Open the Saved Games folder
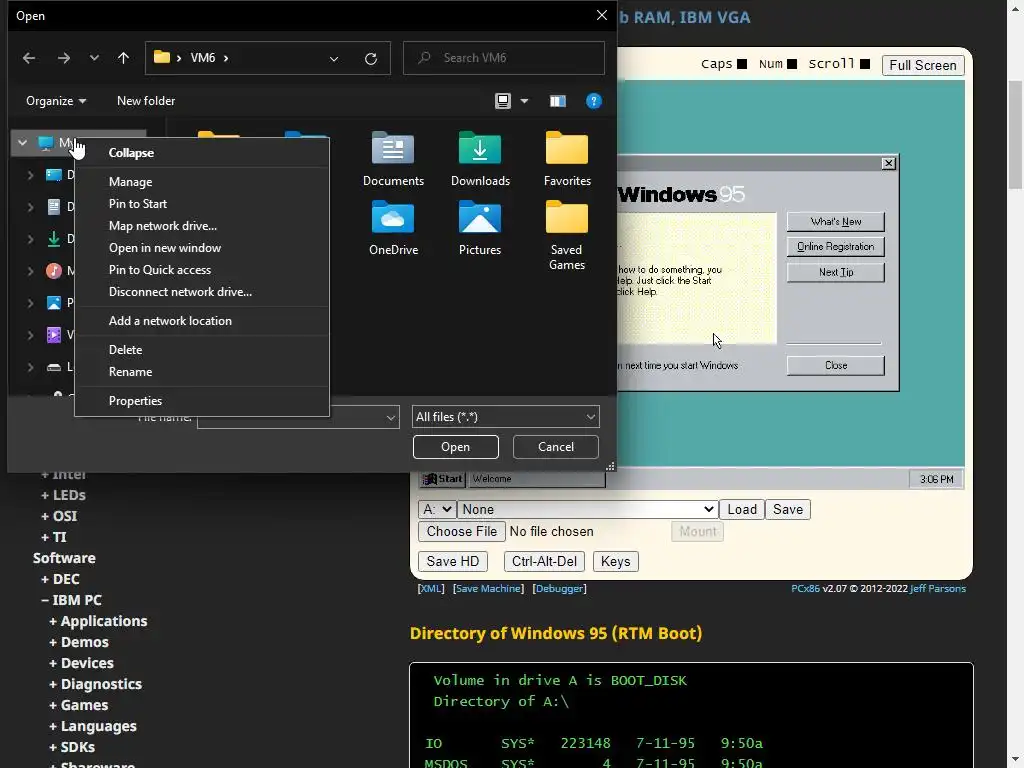 567,236
